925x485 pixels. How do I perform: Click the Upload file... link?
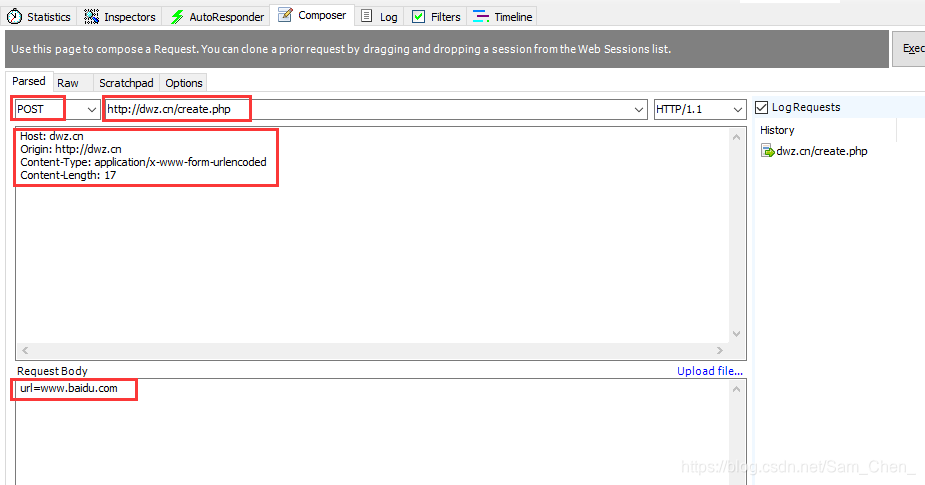(710, 371)
